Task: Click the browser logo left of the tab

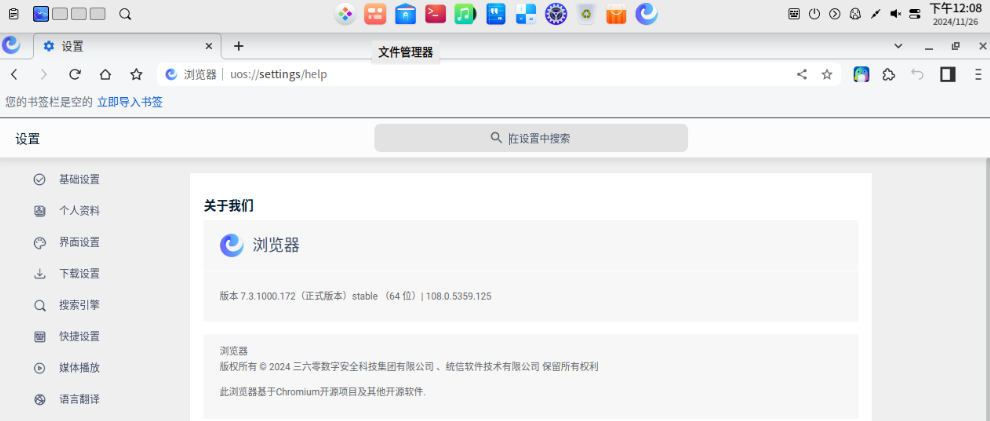Action: 11,45
